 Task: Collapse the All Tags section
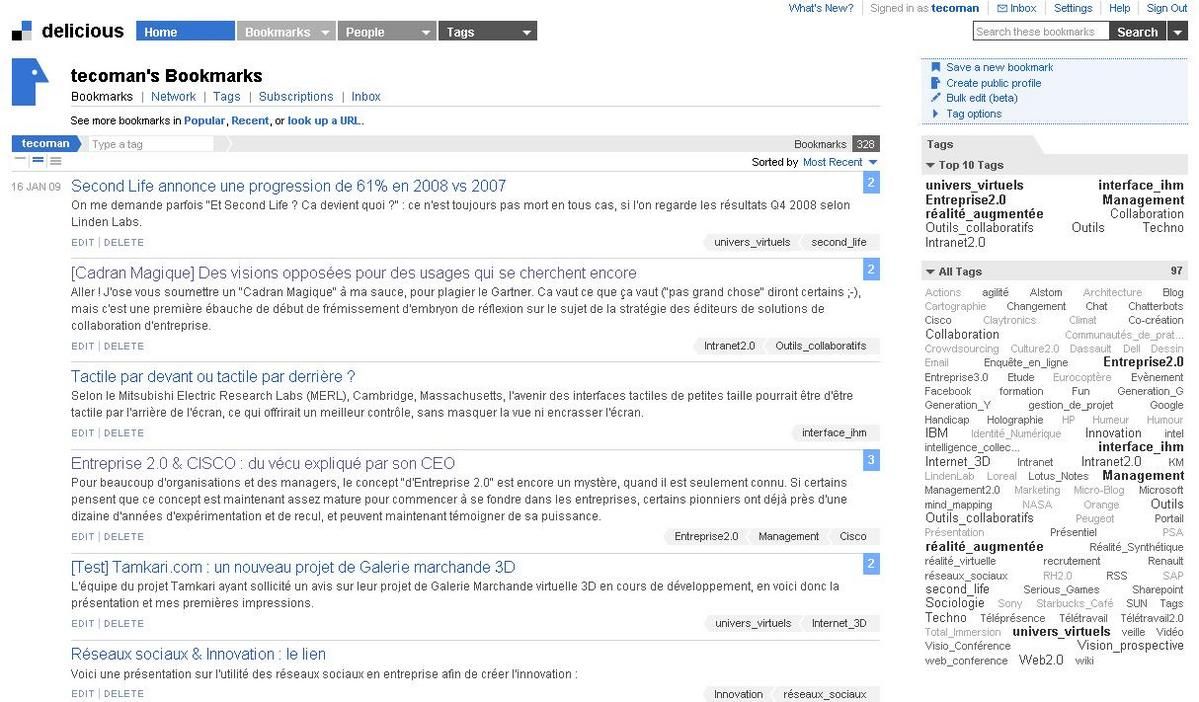click(x=931, y=271)
